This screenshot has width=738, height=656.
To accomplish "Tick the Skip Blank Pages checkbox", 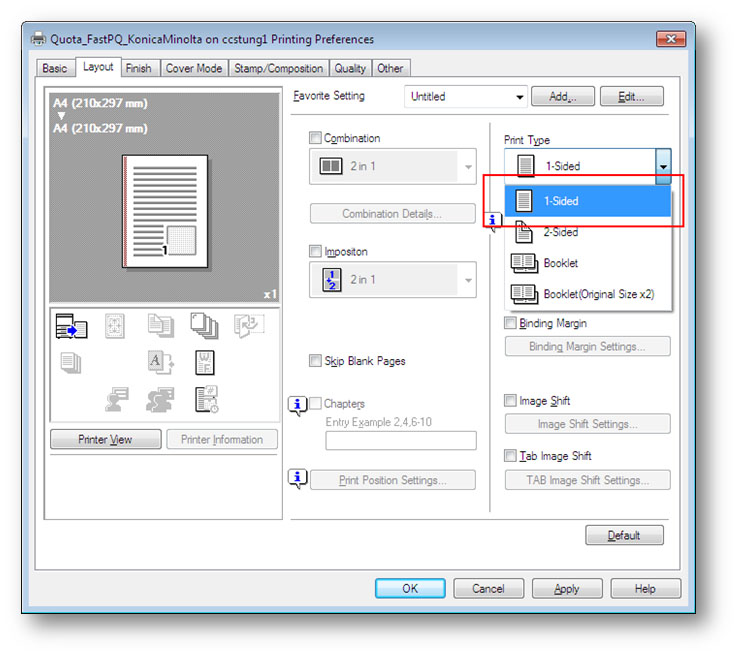I will coord(316,361).
